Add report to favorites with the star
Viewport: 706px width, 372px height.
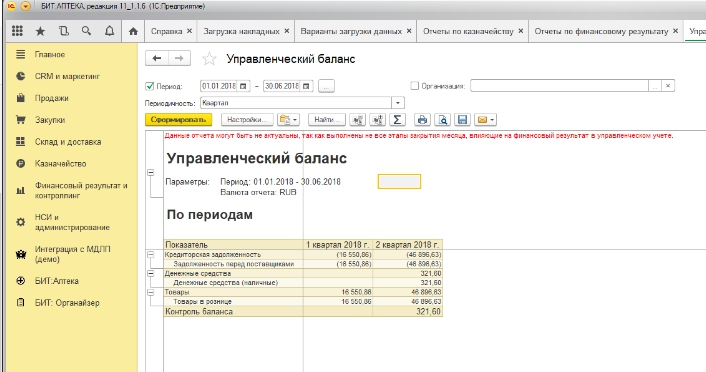pyautogui.click(x=209, y=59)
